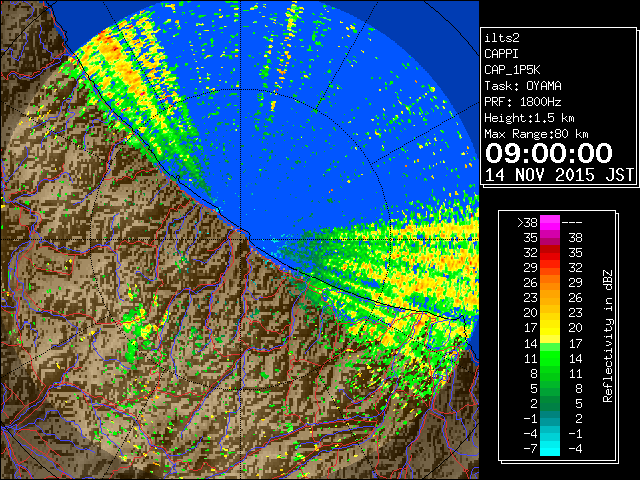Click the 'Task: OYAMA' line
The height and width of the screenshot is (480, 640).
(x=523, y=86)
